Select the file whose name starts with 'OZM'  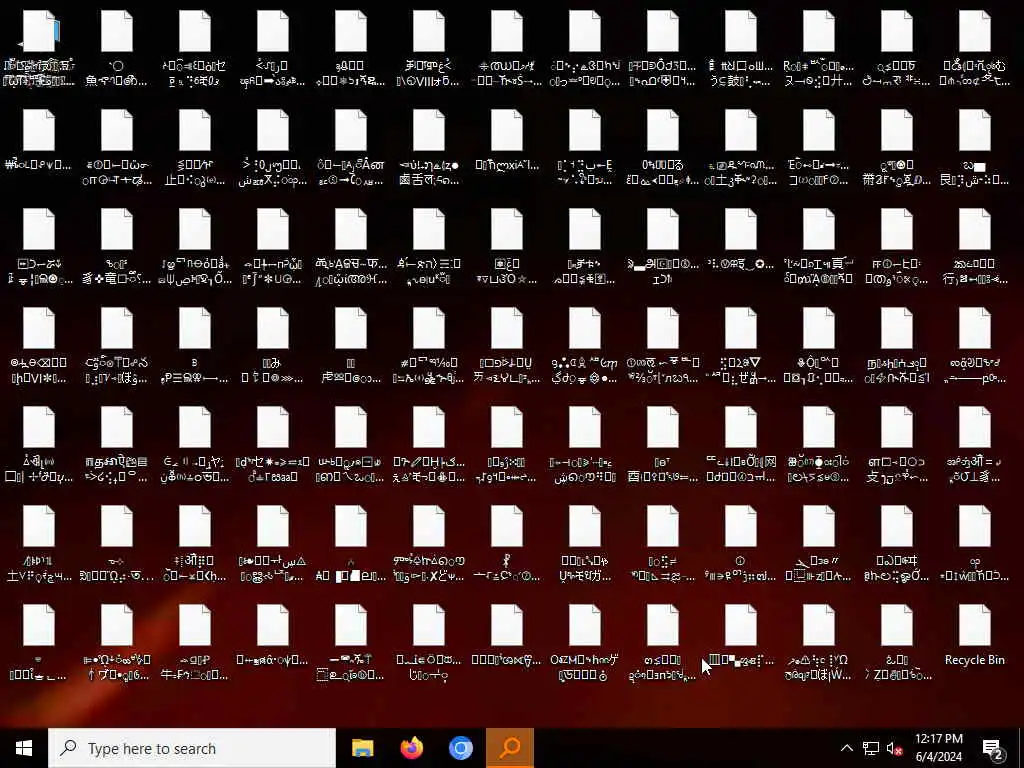(584, 643)
